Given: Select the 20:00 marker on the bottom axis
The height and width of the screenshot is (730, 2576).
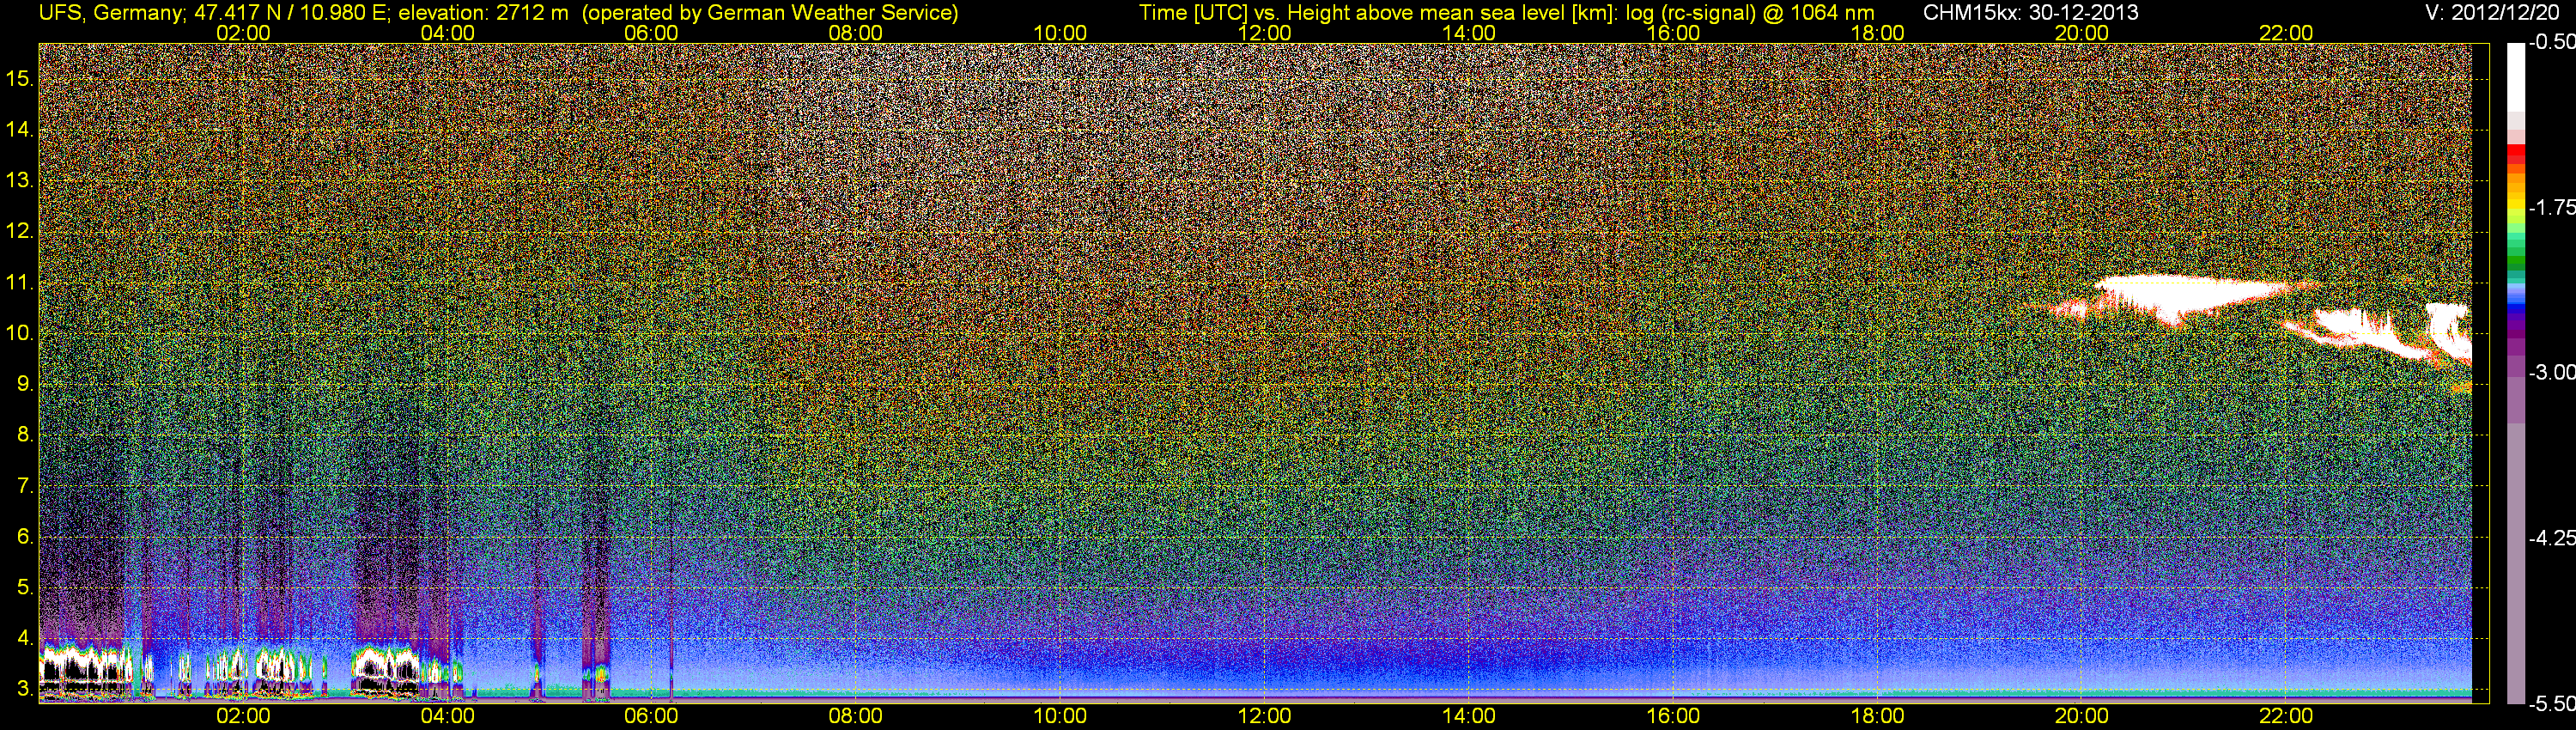Looking at the screenshot, I should pyautogui.click(x=2081, y=716).
